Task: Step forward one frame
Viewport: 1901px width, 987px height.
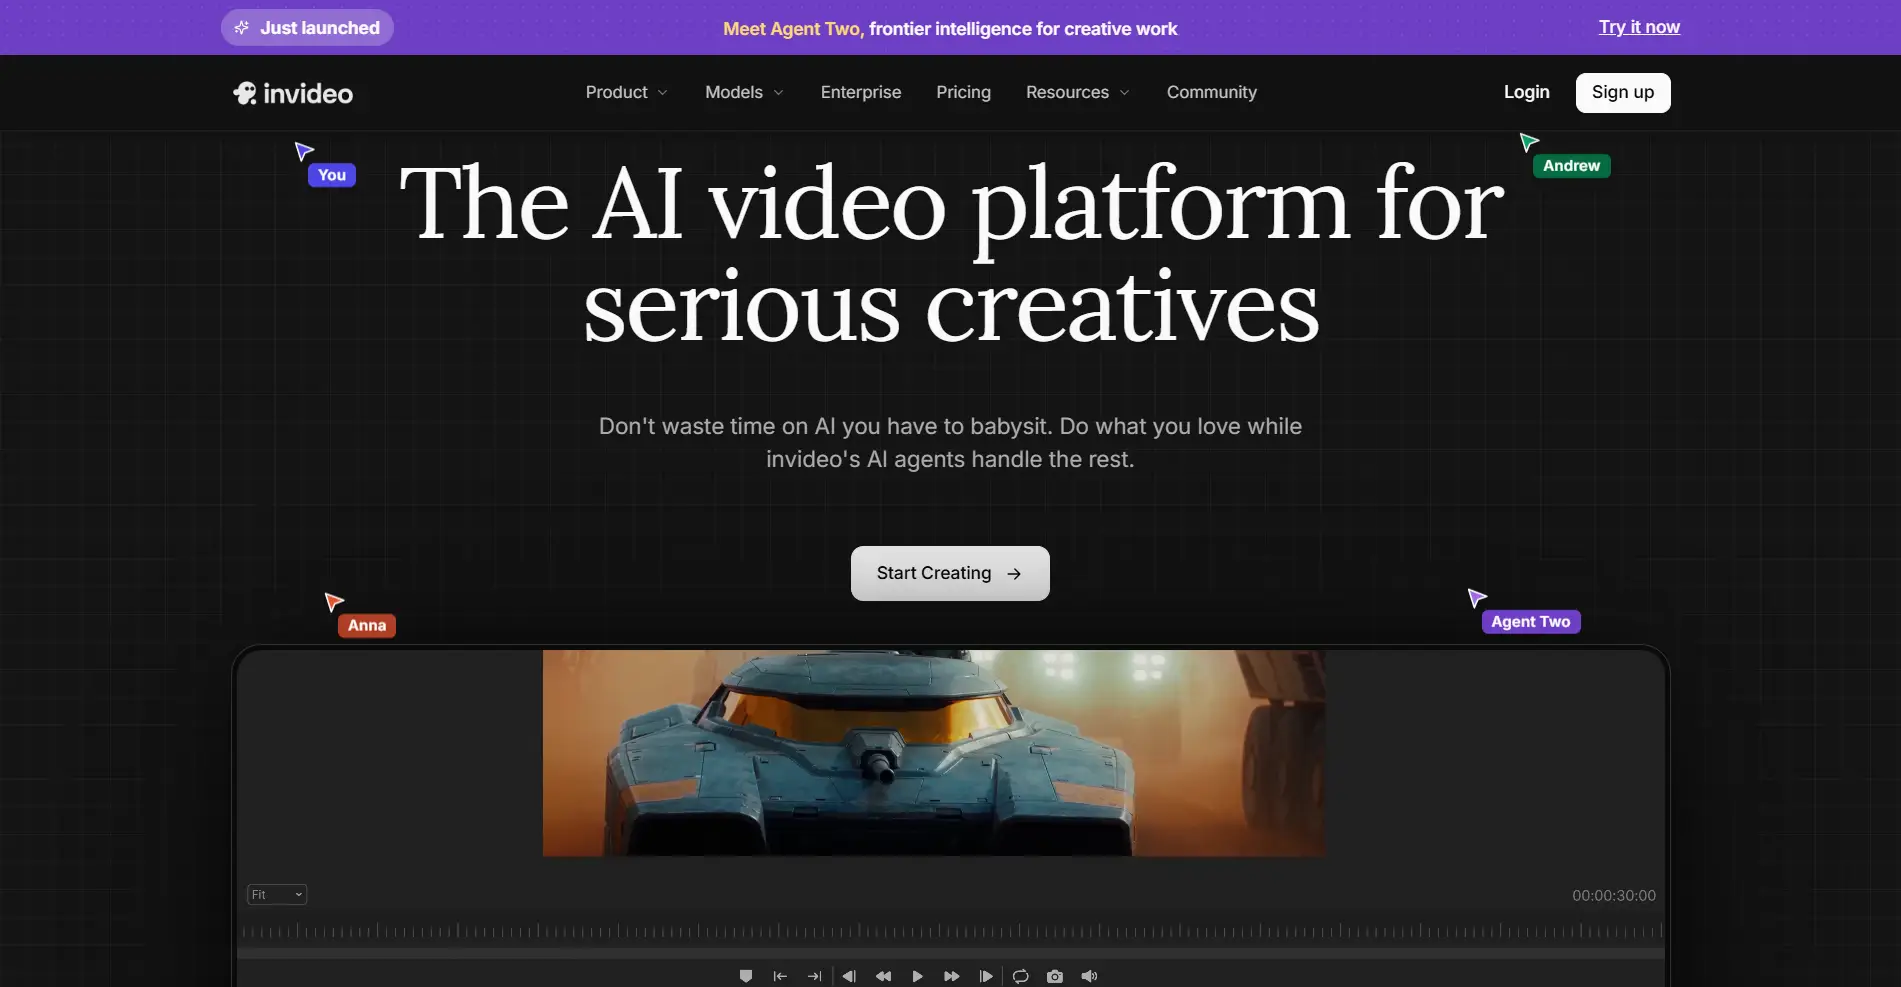Action: (x=986, y=976)
